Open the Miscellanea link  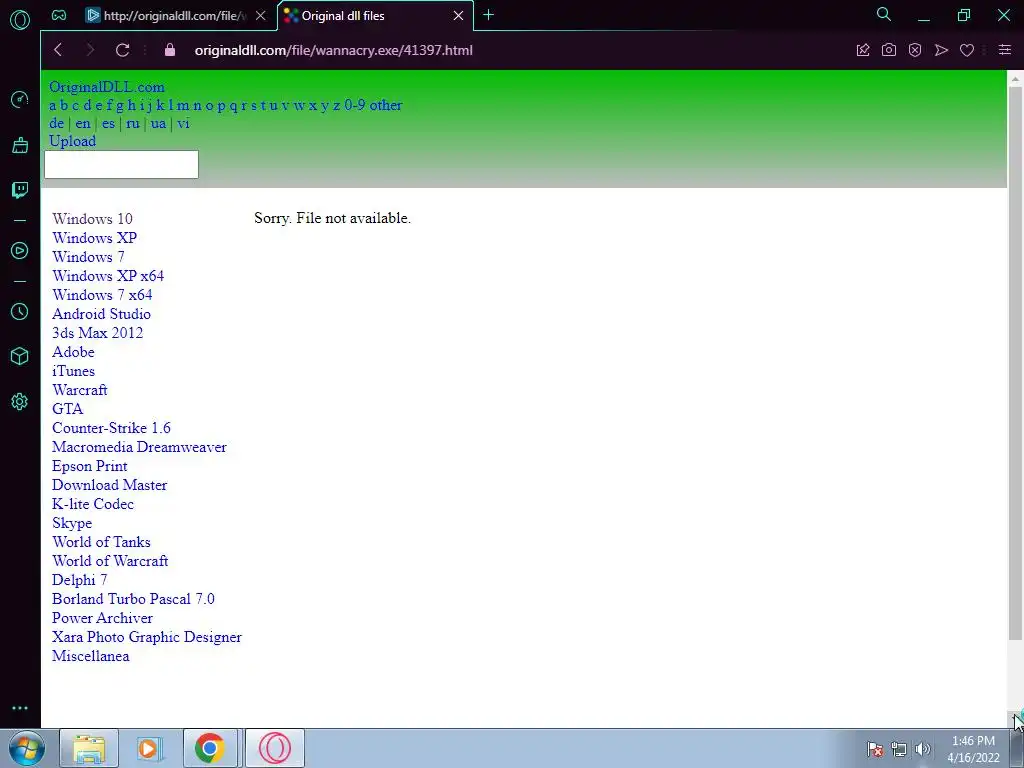(x=91, y=656)
